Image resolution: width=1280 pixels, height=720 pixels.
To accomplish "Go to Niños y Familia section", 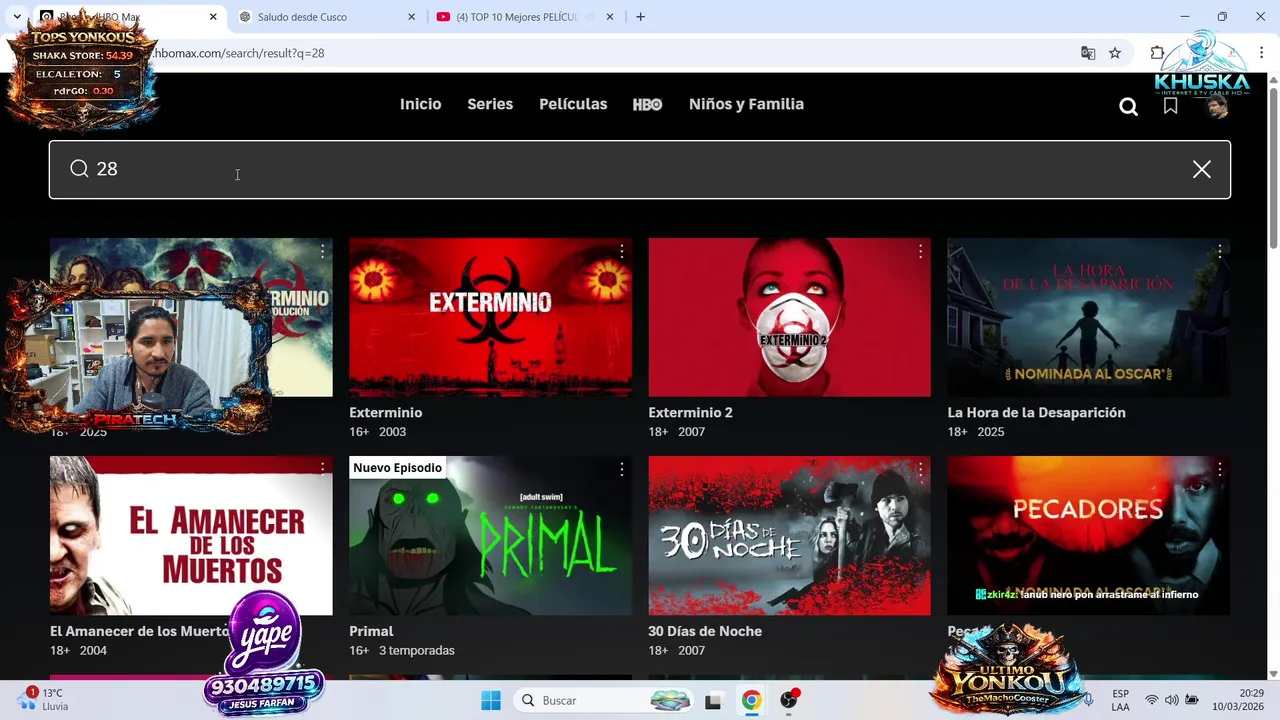I will [746, 104].
